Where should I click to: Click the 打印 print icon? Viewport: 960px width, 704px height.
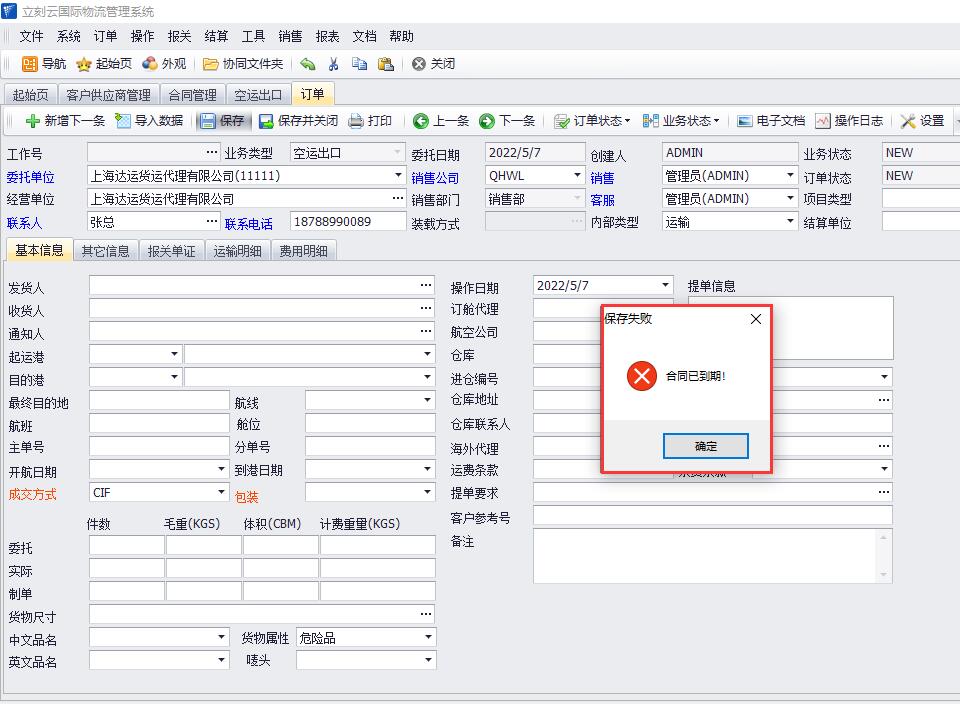(356, 121)
